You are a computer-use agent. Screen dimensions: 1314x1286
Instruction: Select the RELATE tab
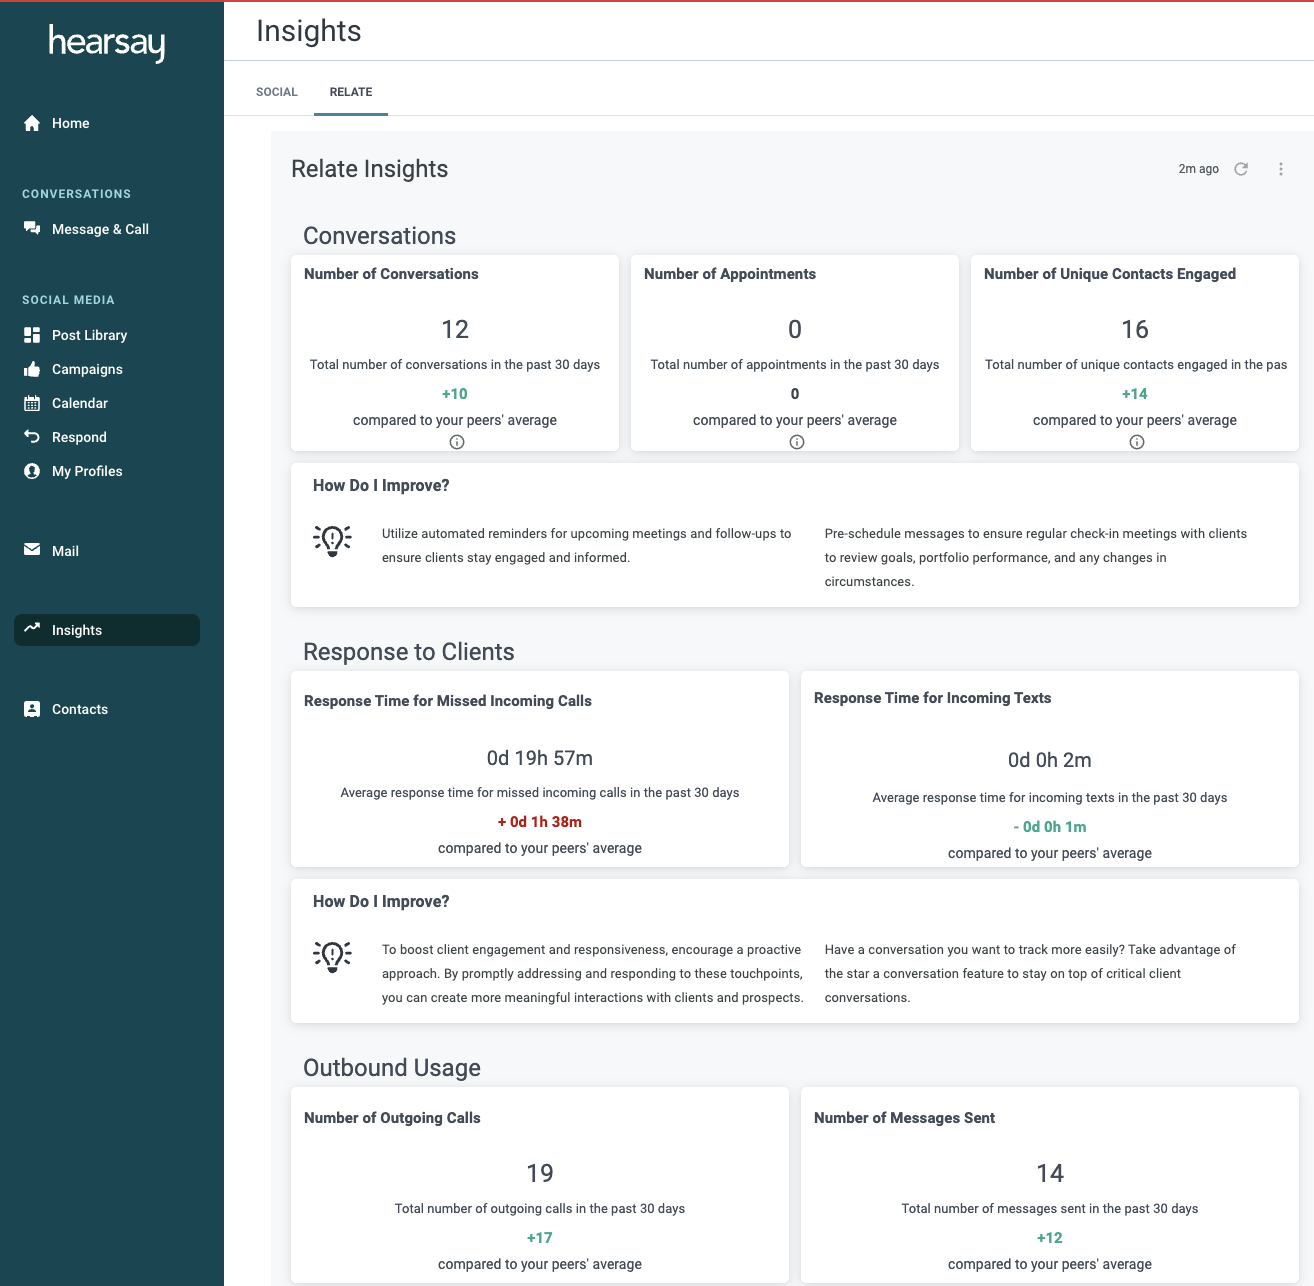(x=351, y=92)
